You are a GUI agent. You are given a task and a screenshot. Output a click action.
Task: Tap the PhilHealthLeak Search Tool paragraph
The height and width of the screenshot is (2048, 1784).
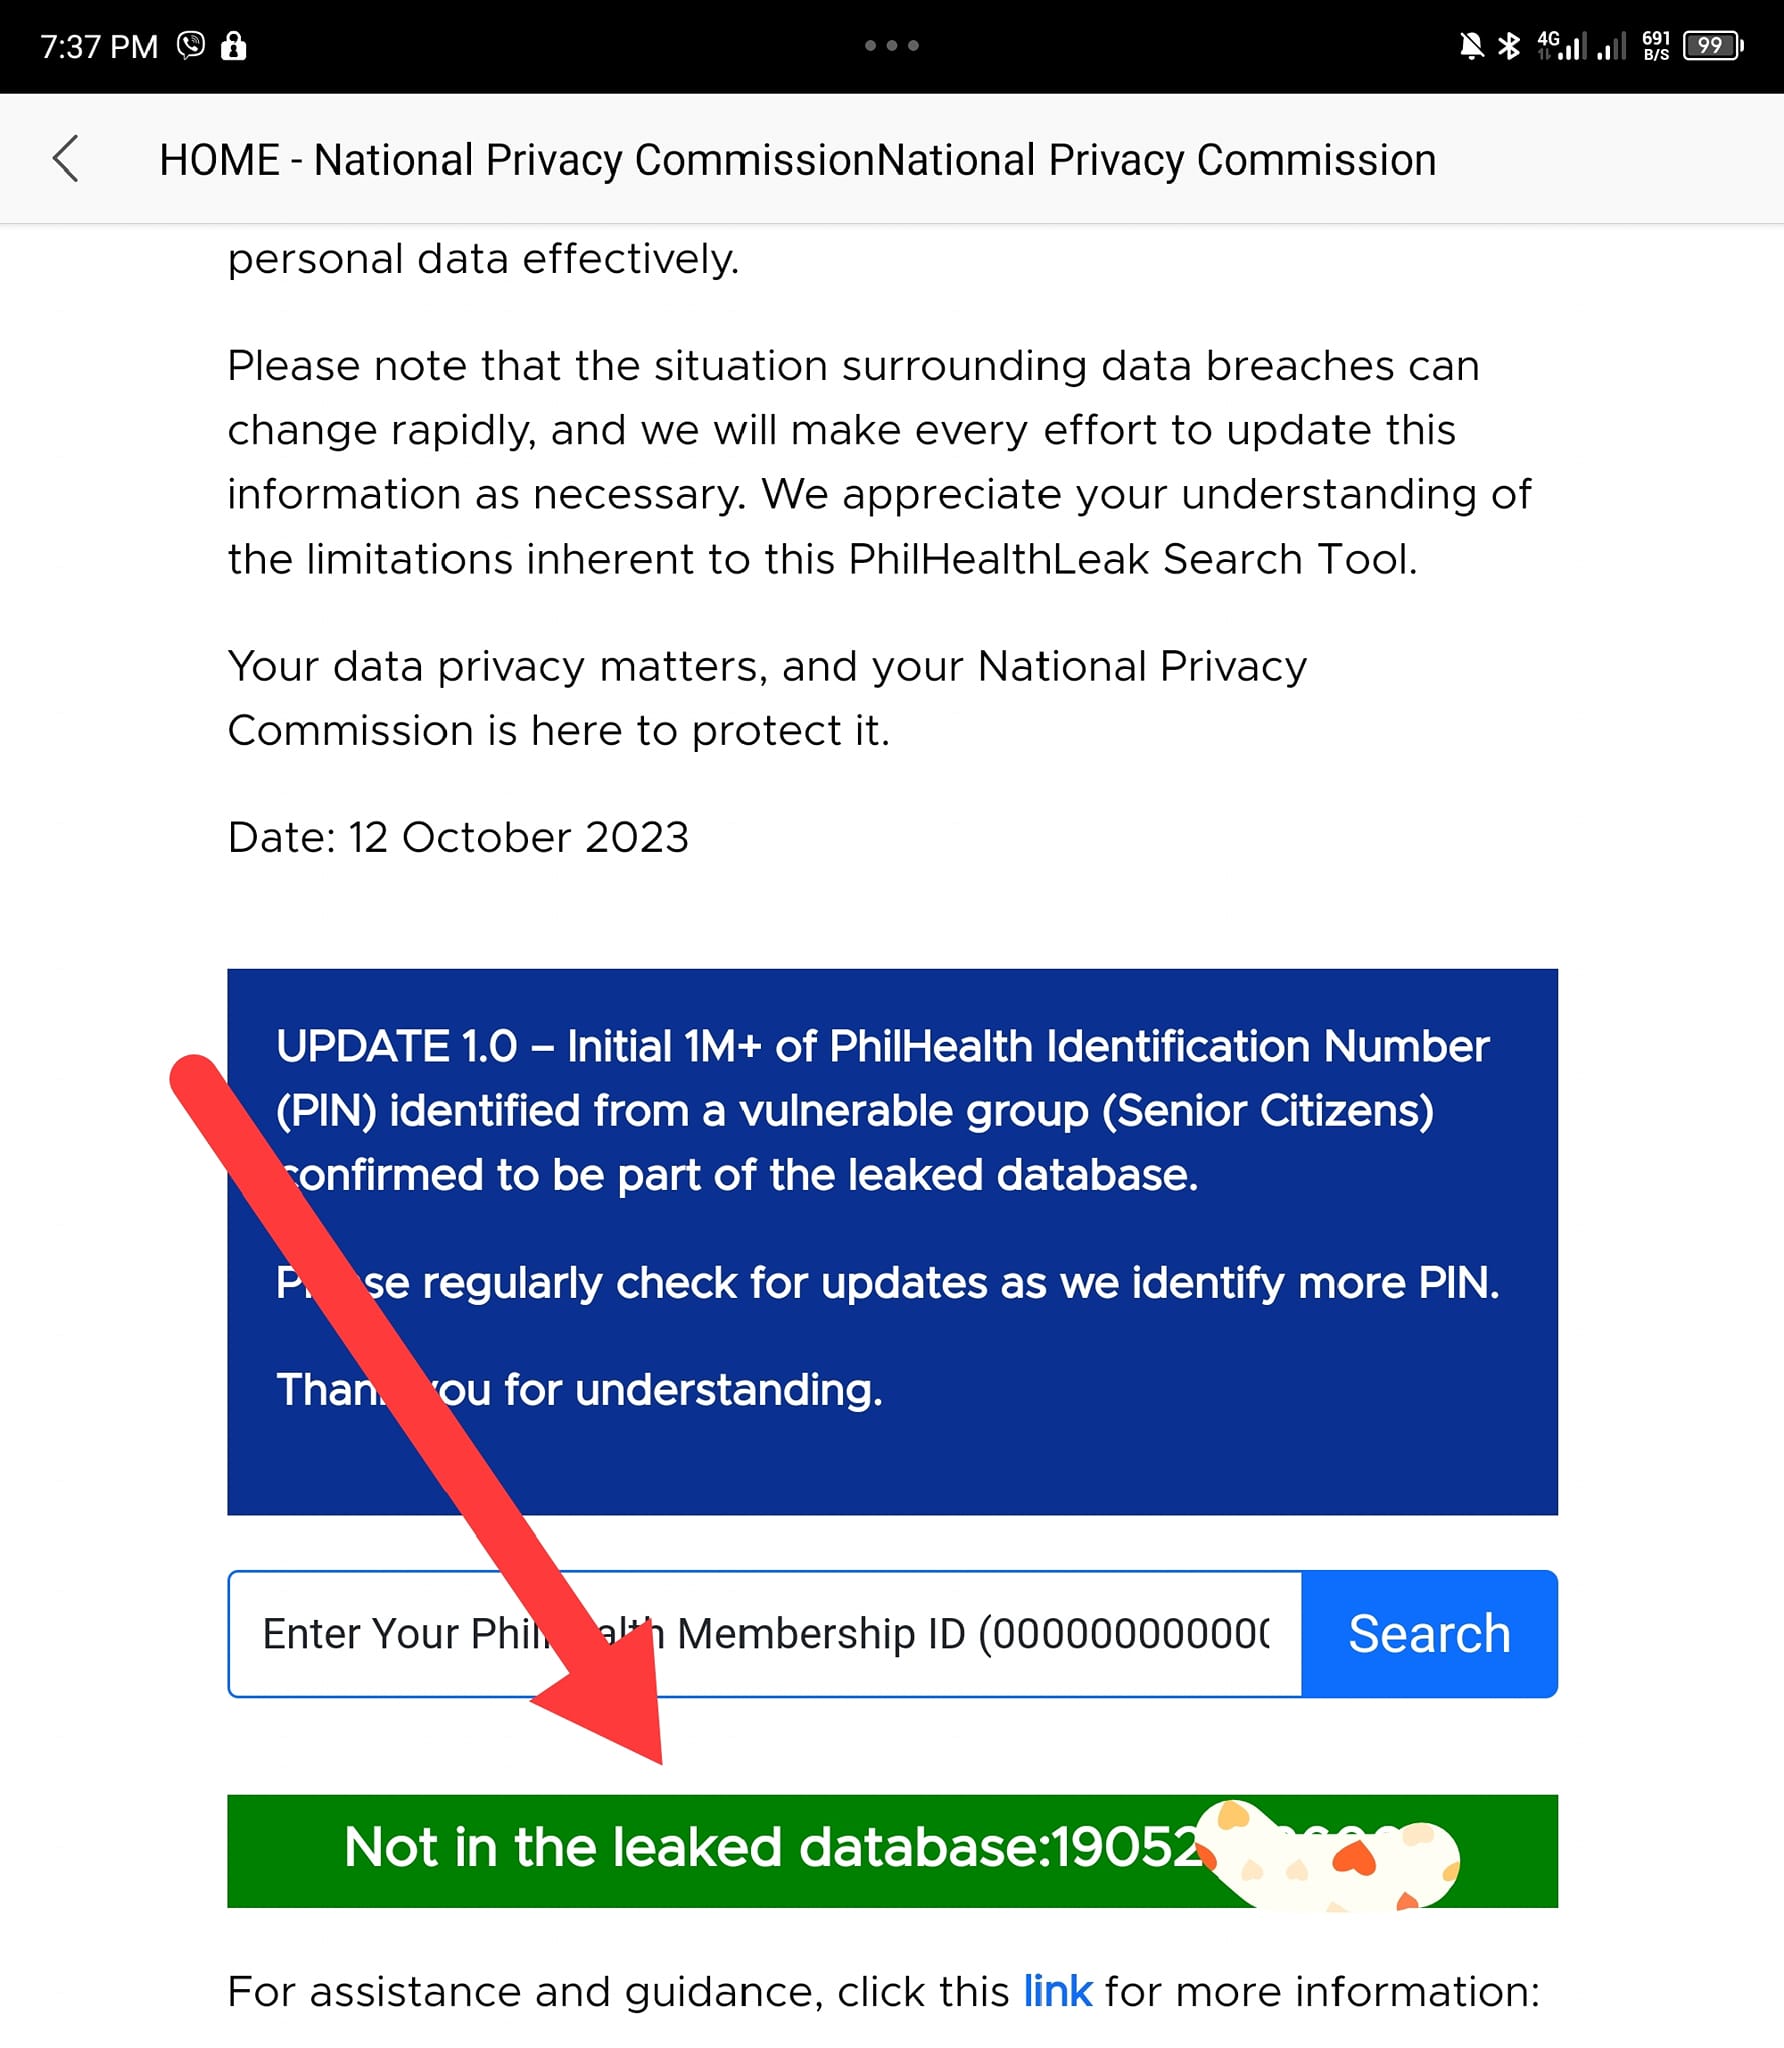pos(880,462)
